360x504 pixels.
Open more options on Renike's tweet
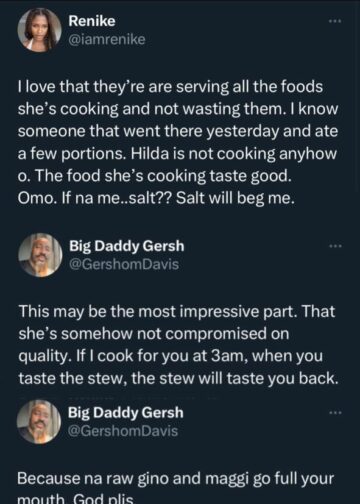335,21
